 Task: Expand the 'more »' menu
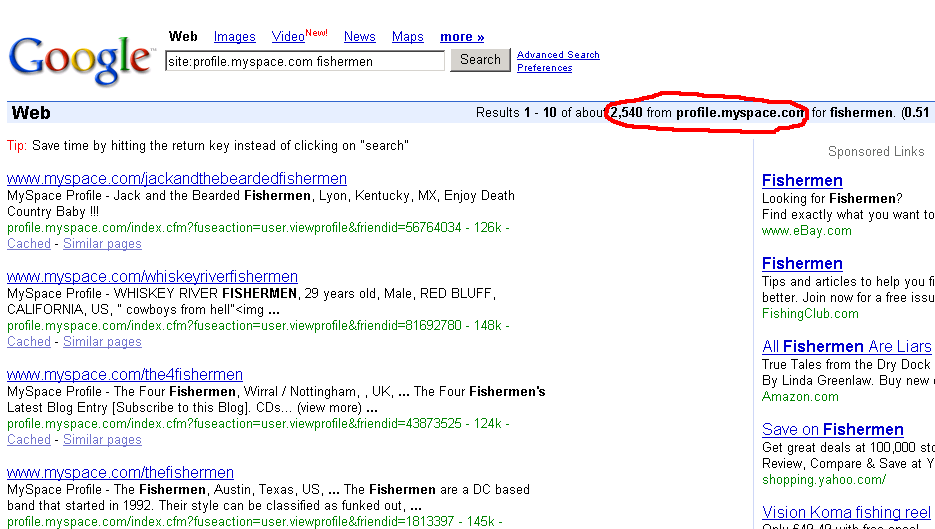pyautogui.click(x=462, y=37)
